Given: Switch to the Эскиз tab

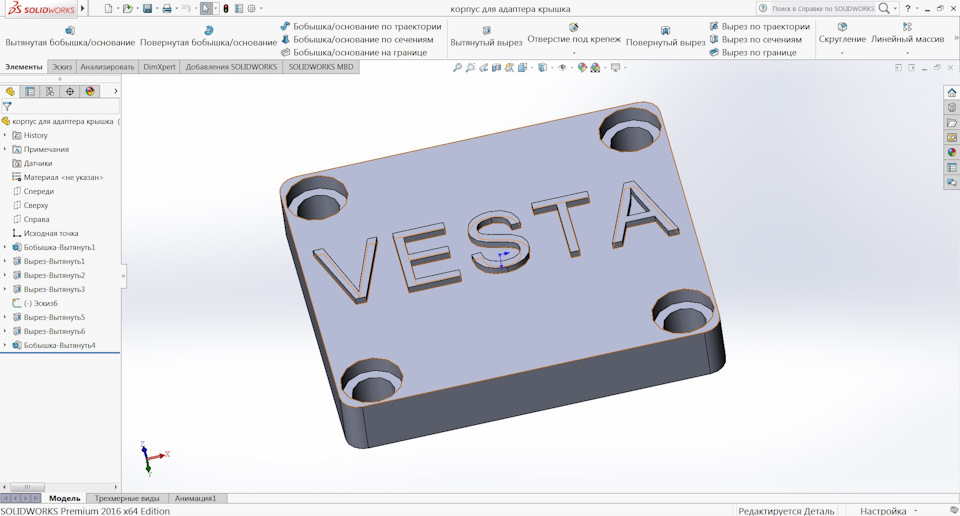Looking at the screenshot, I should (x=62, y=67).
